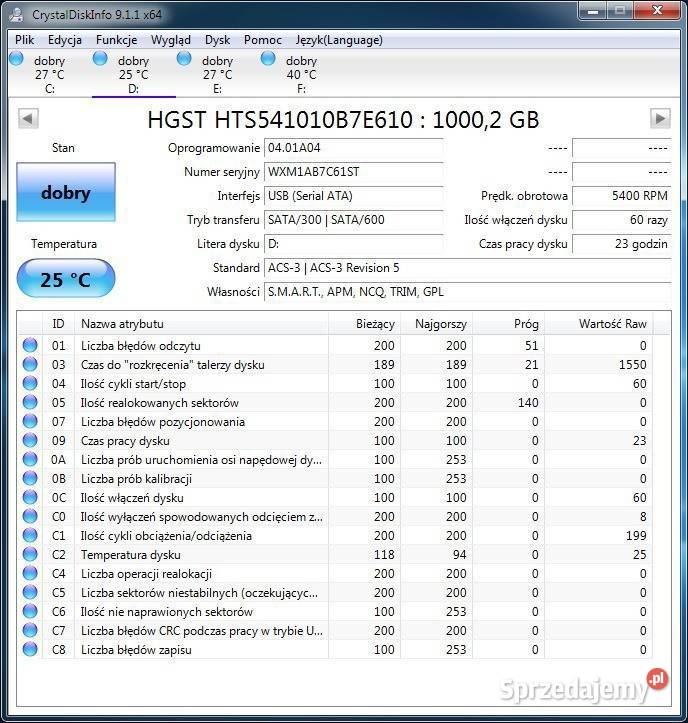Image resolution: width=688 pixels, height=723 pixels.
Task: Click status orb for attribute 01 read errors
Action: (30, 346)
